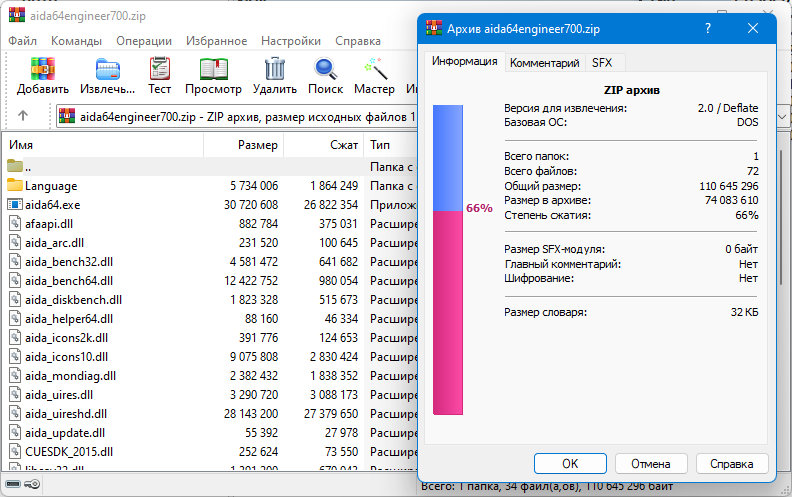Click the aida_icons2k.dll file icon
Screen dimensions: 792x497
[15, 337]
